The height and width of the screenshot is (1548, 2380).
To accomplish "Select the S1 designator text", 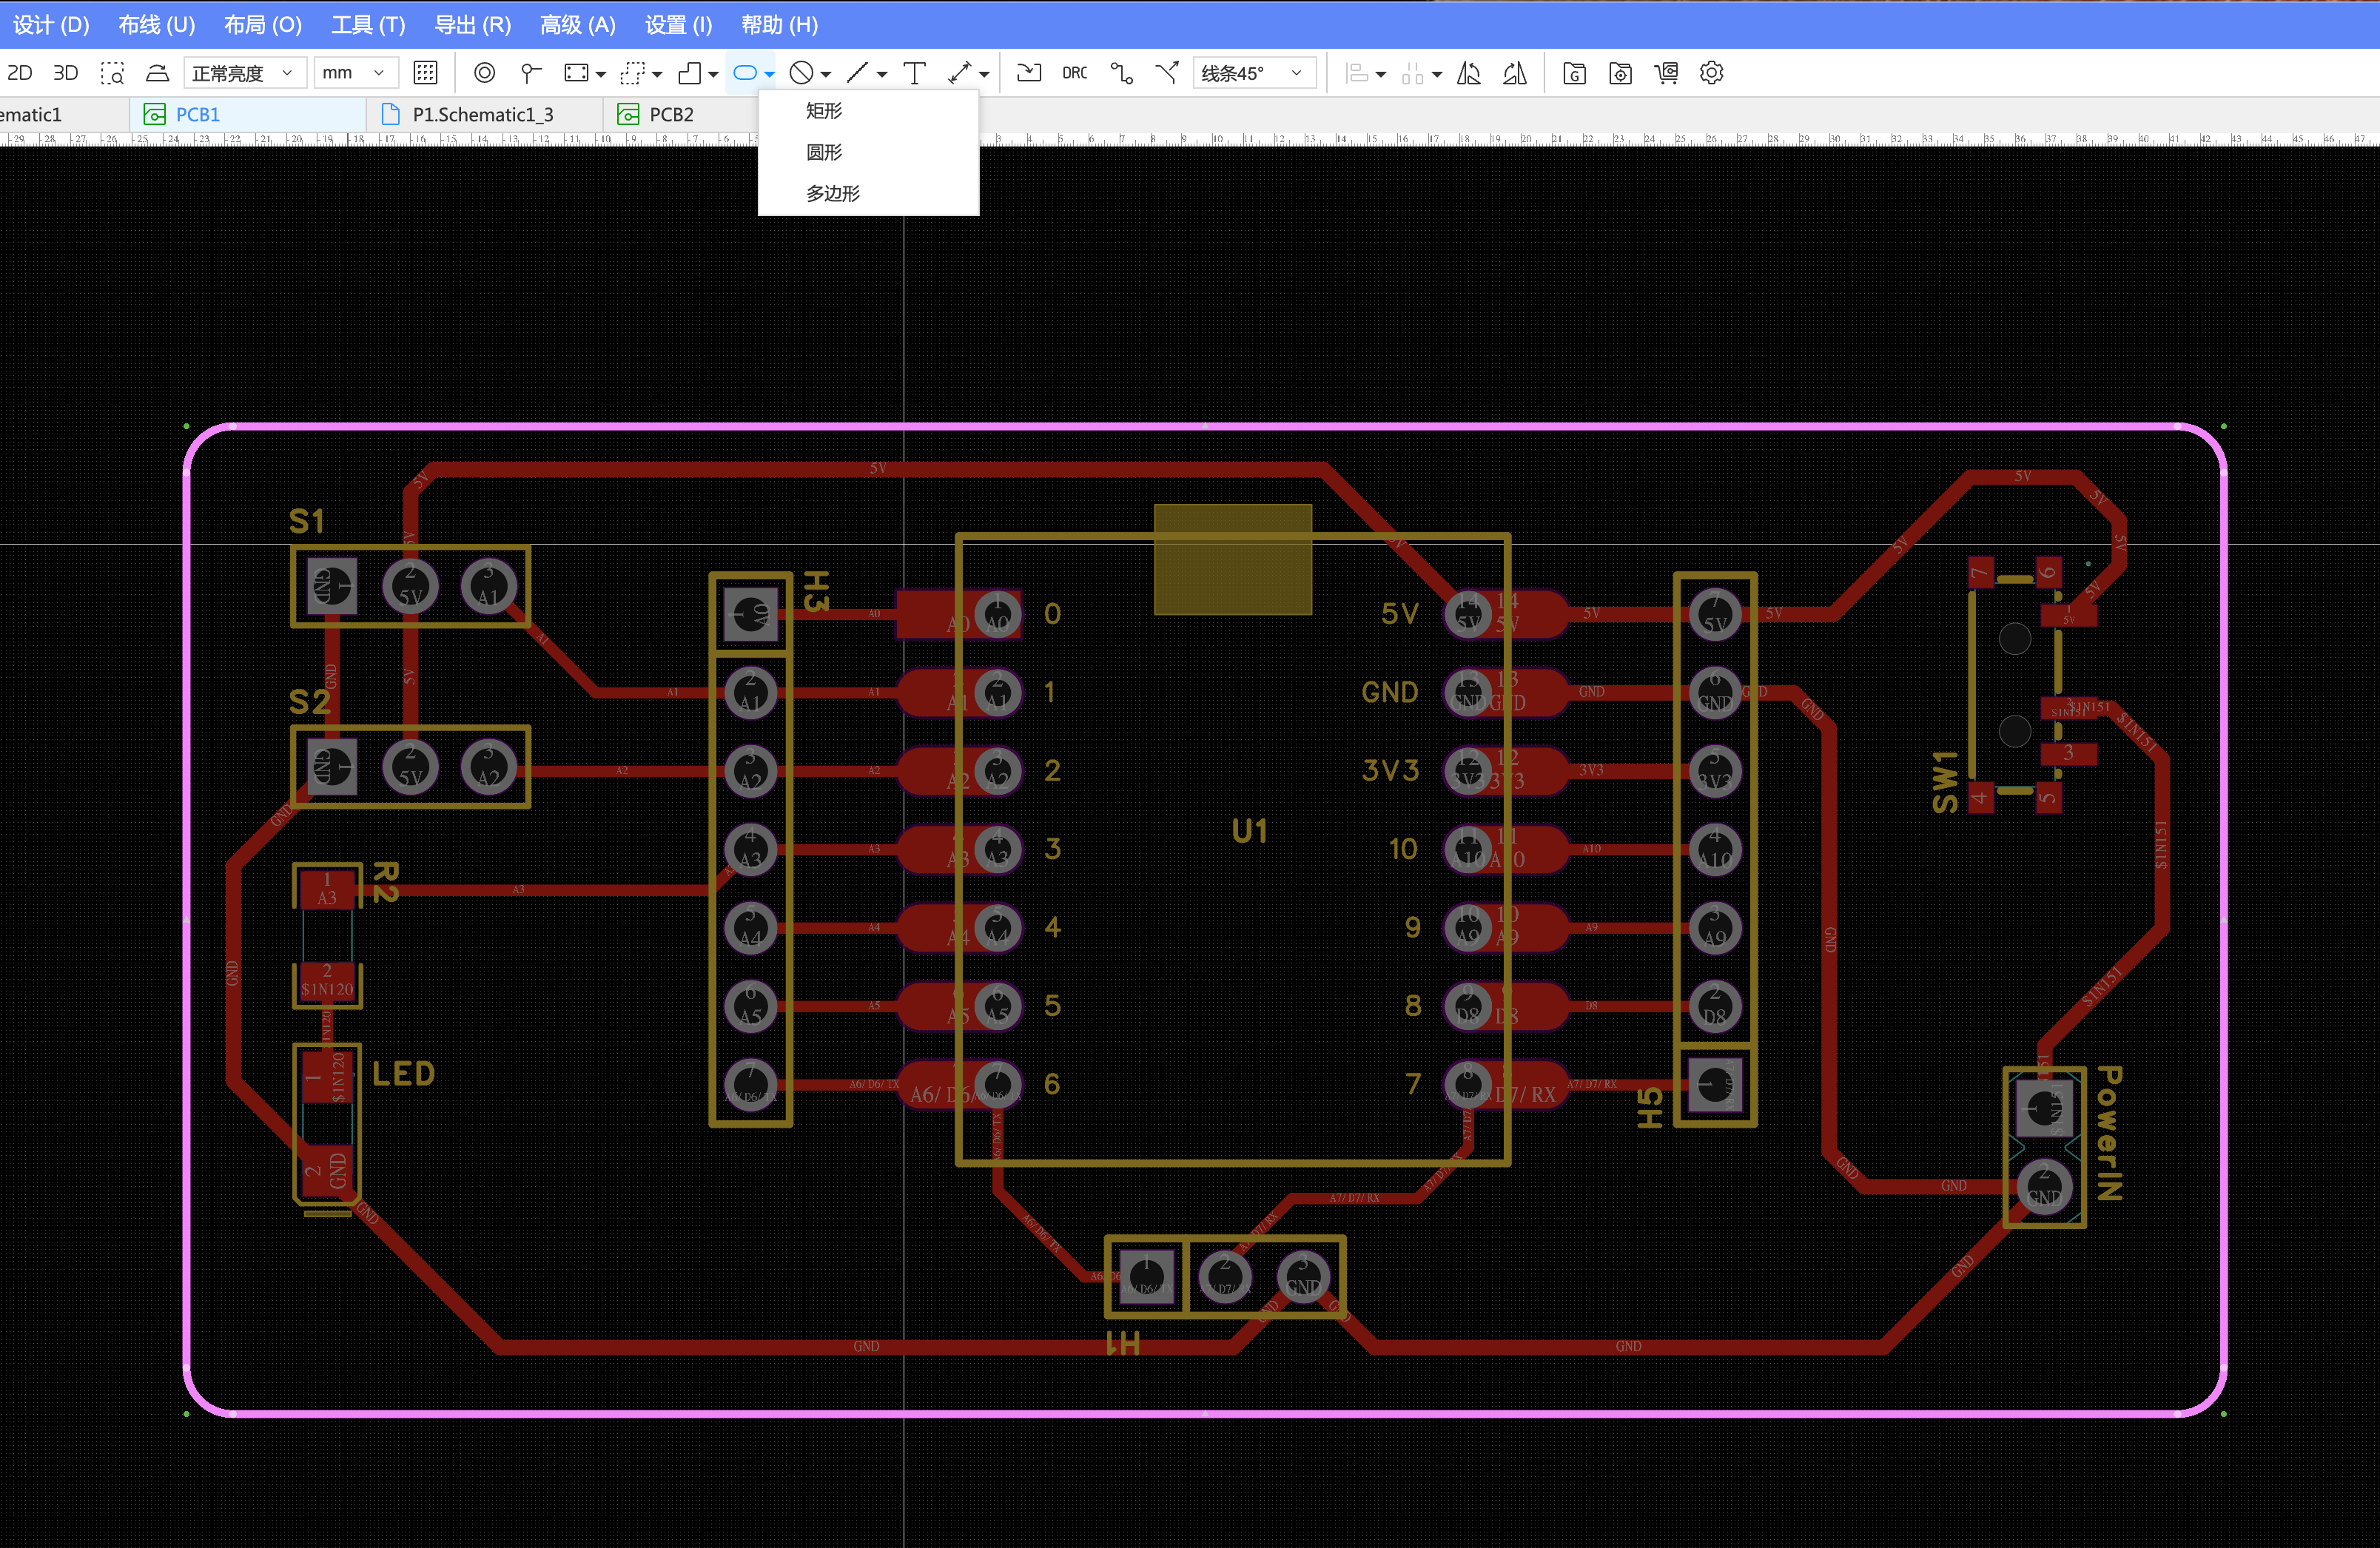I will pos(307,521).
